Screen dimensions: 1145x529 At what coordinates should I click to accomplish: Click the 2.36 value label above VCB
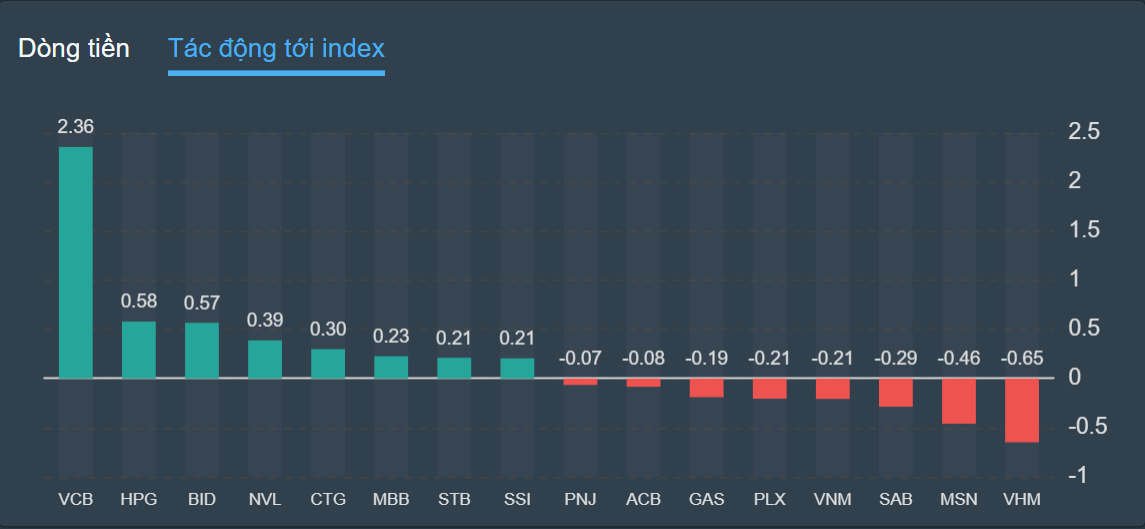point(76,127)
